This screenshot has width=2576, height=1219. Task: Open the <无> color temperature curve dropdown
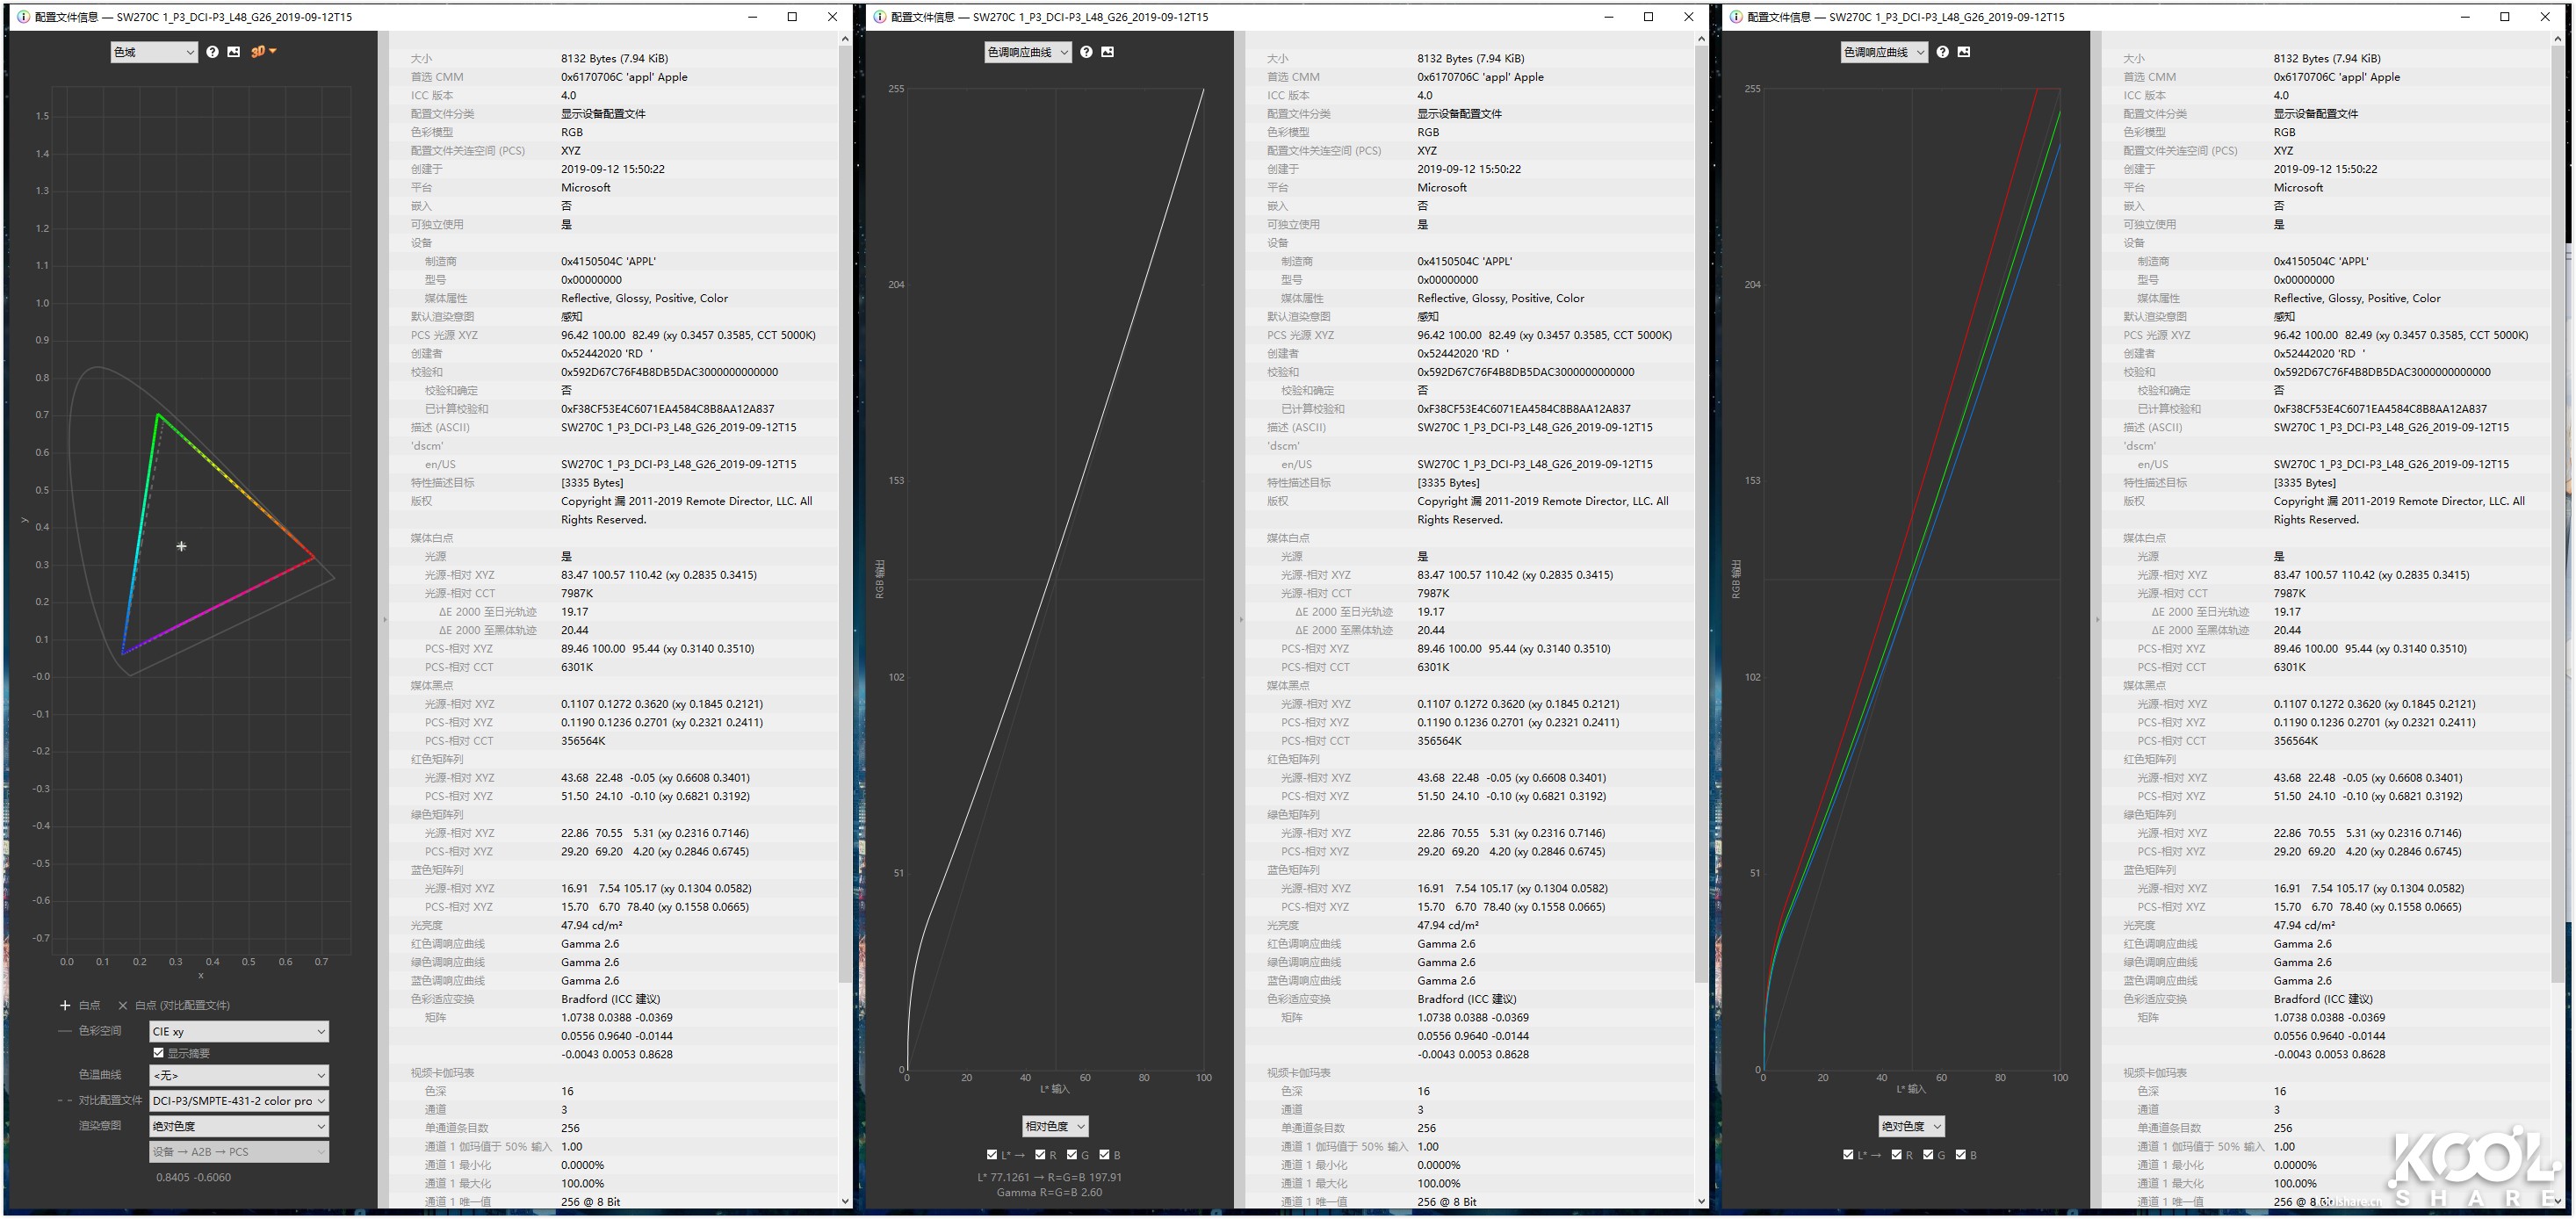239,1075
